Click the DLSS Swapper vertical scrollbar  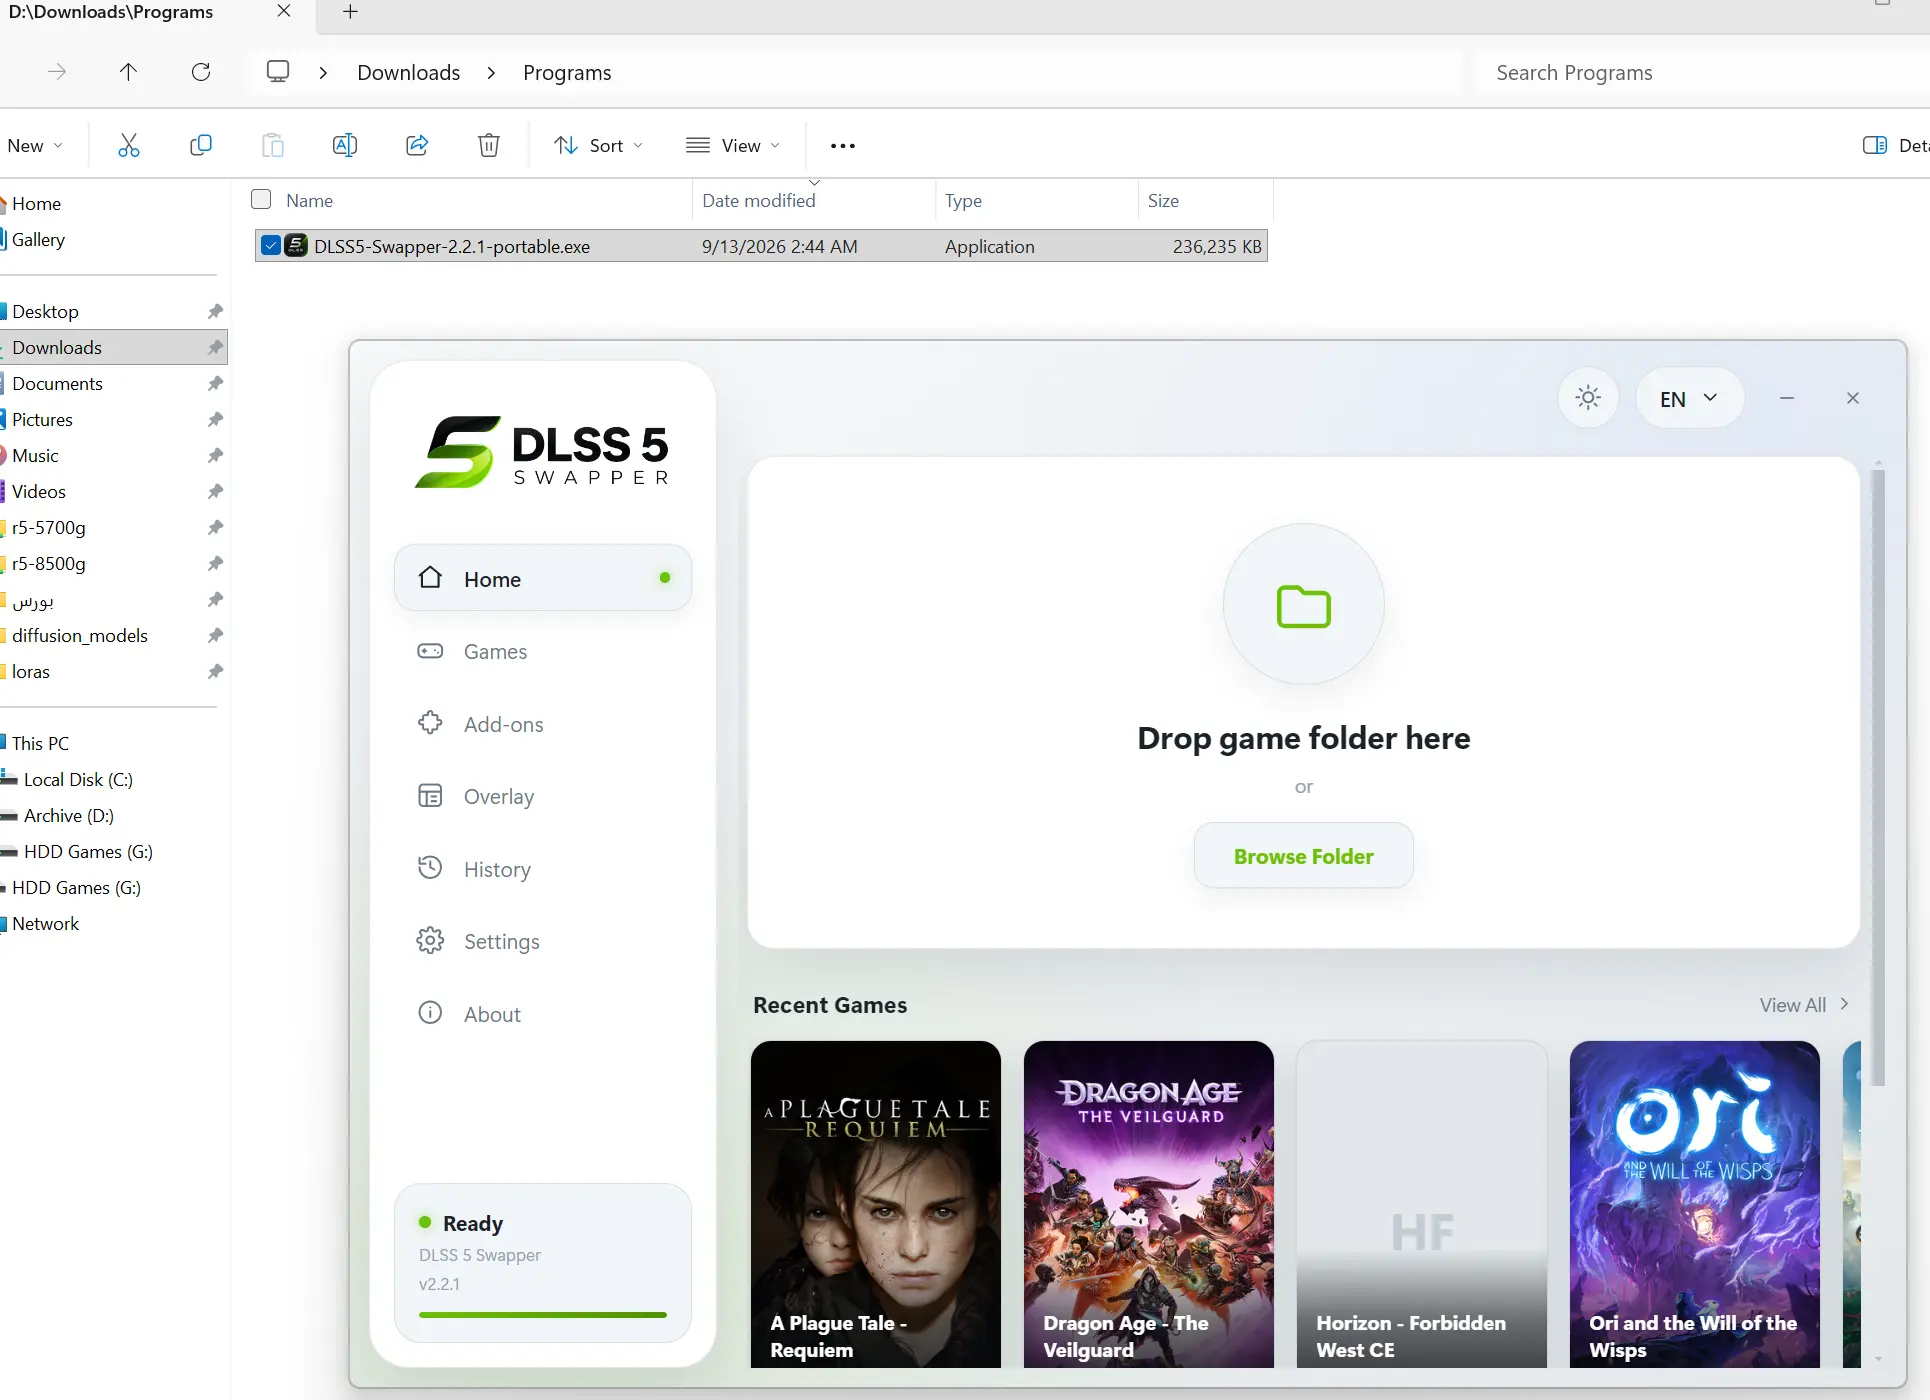1878,778
